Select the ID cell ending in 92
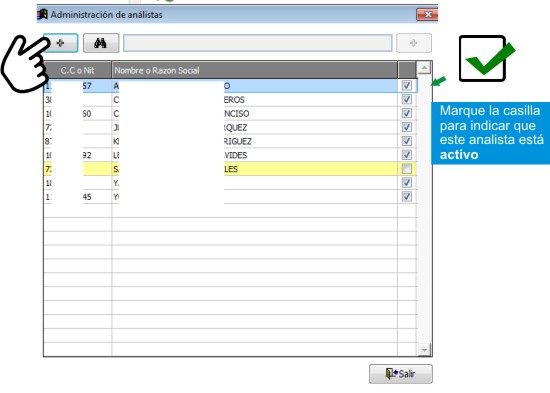Viewport: 550px width, 393px height. (78, 155)
